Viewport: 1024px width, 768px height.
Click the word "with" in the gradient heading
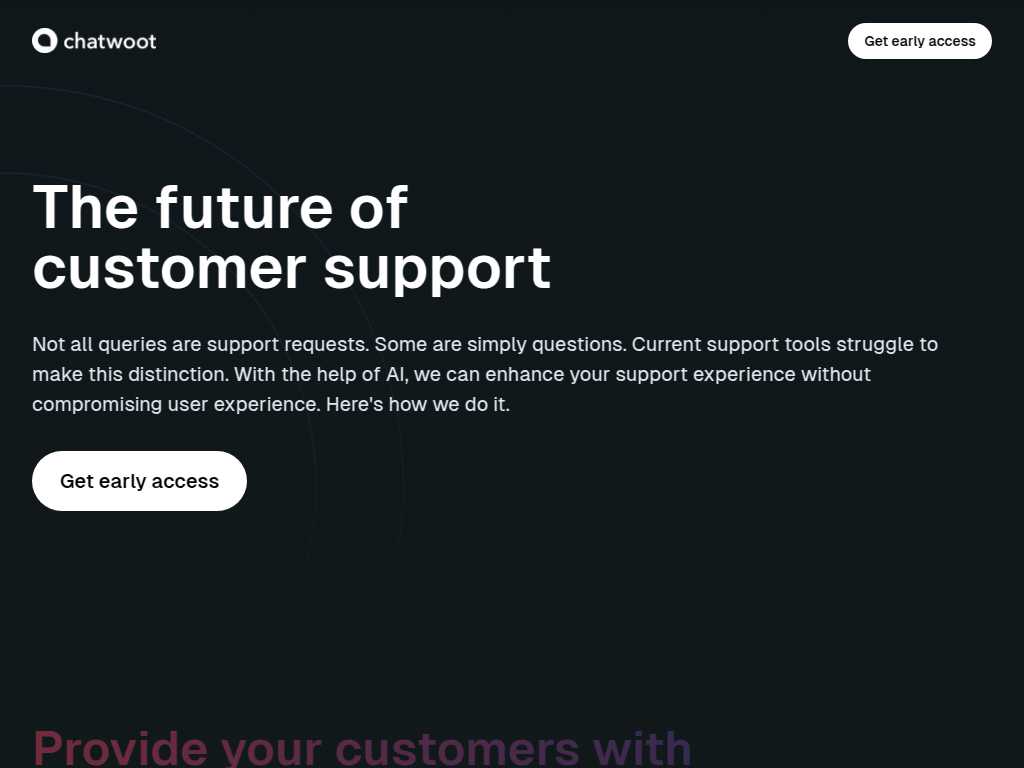coord(642,748)
